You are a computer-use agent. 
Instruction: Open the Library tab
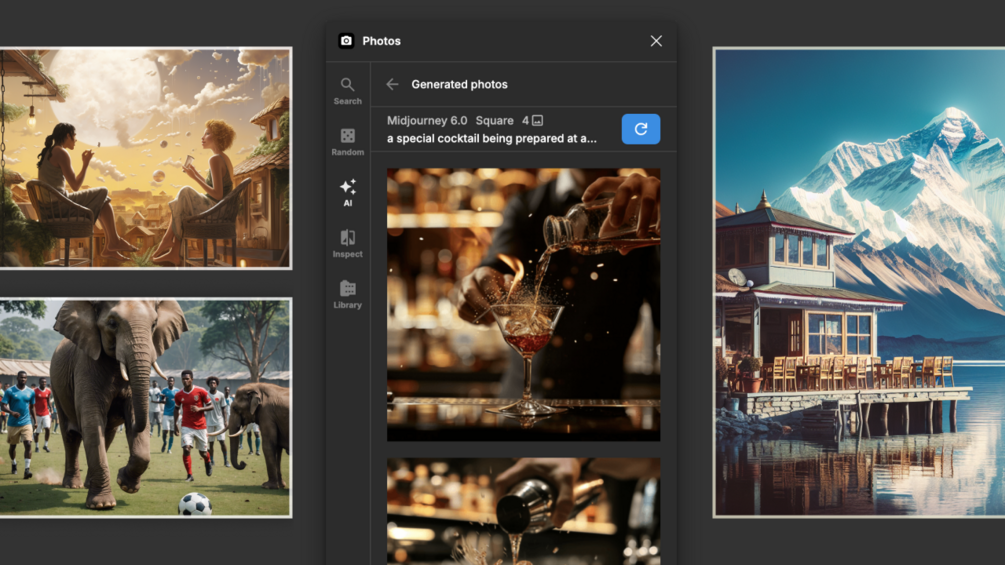pos(347,295)
